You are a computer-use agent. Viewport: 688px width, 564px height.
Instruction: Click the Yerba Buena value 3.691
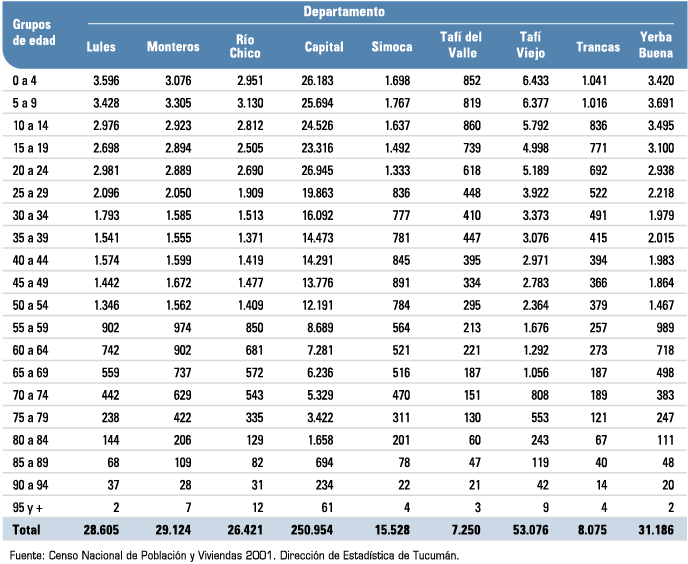coord(661,103)
